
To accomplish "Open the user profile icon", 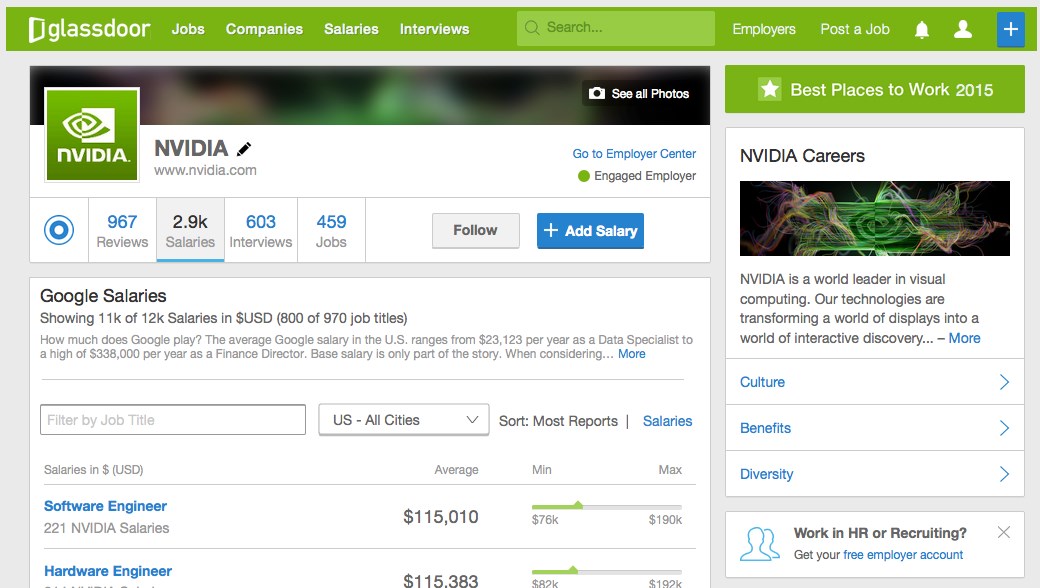I will (963, 30).
